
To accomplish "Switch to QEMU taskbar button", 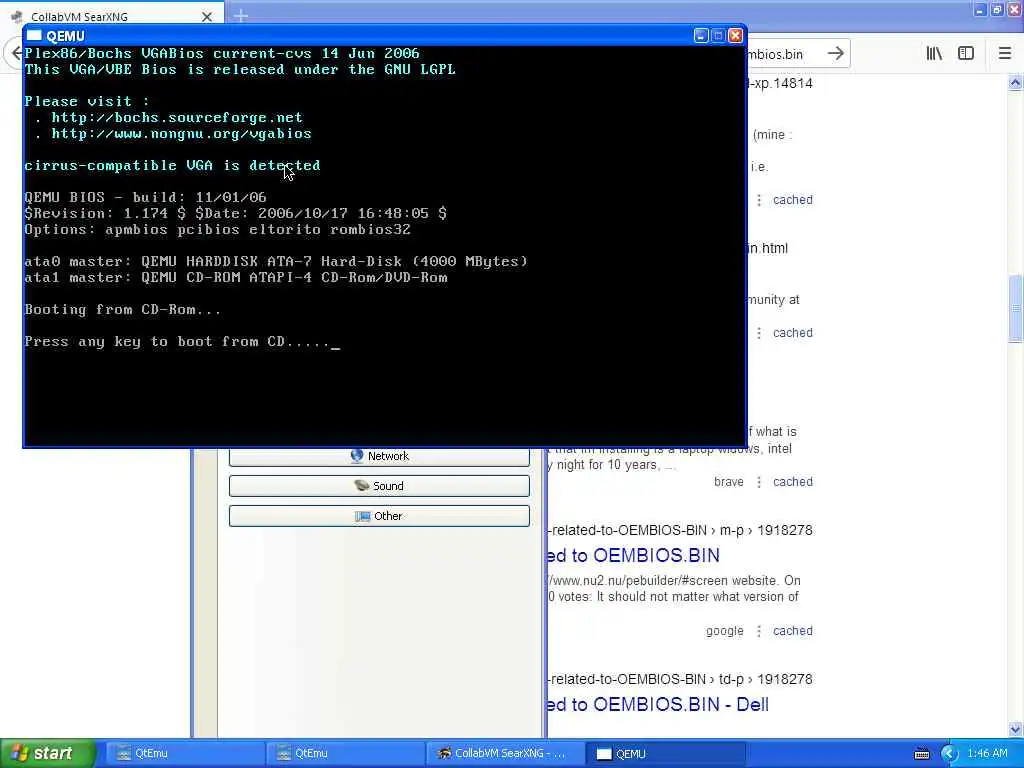I will (x=664, y=754).
